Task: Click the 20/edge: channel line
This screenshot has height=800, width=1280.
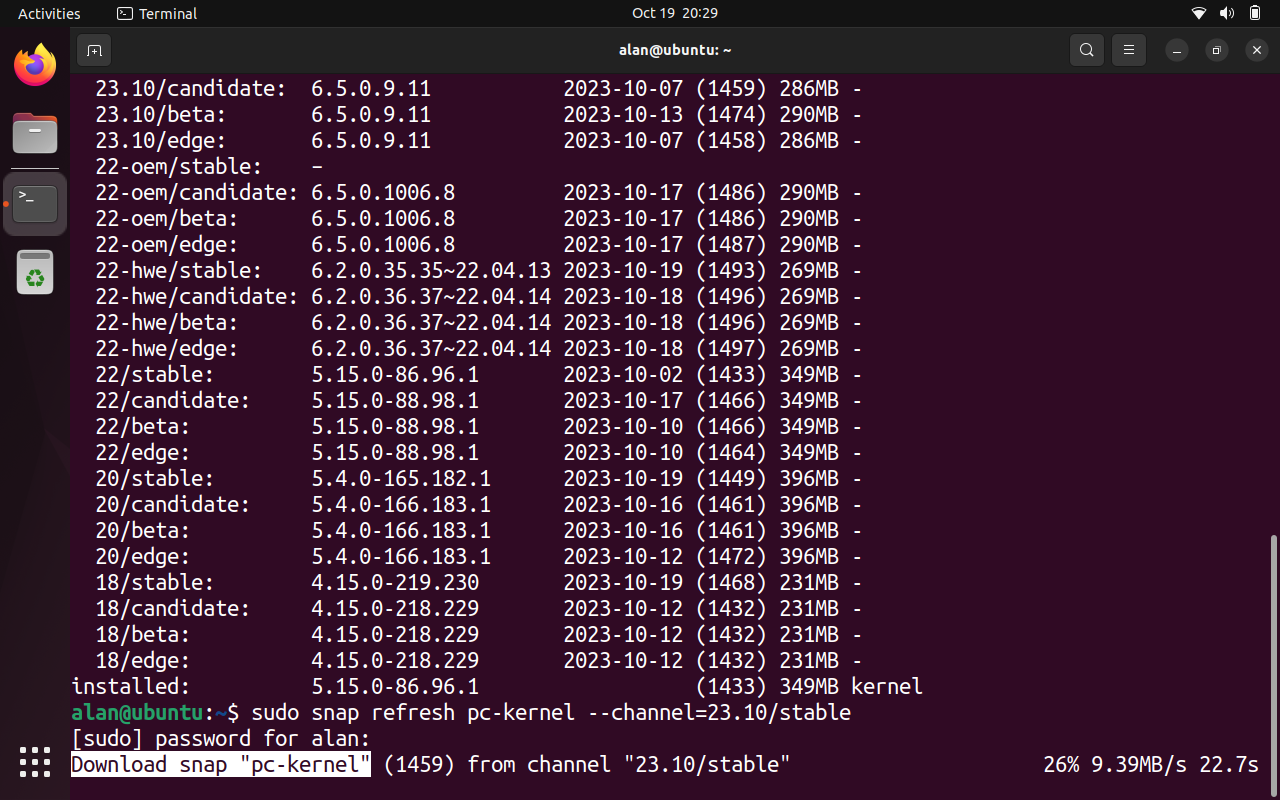Action: (478, 557)
